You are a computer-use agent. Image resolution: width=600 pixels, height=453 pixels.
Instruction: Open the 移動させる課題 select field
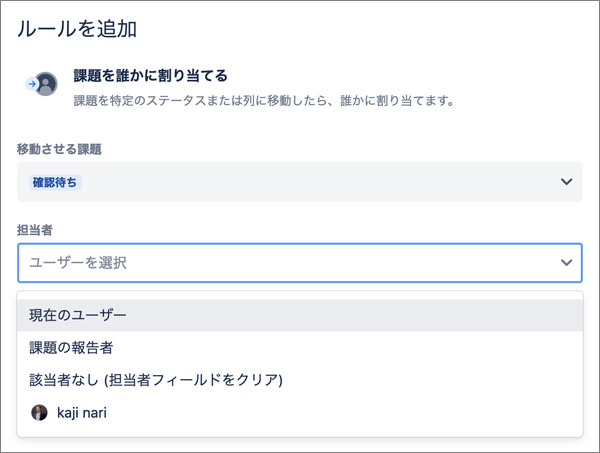pos(300,182)
